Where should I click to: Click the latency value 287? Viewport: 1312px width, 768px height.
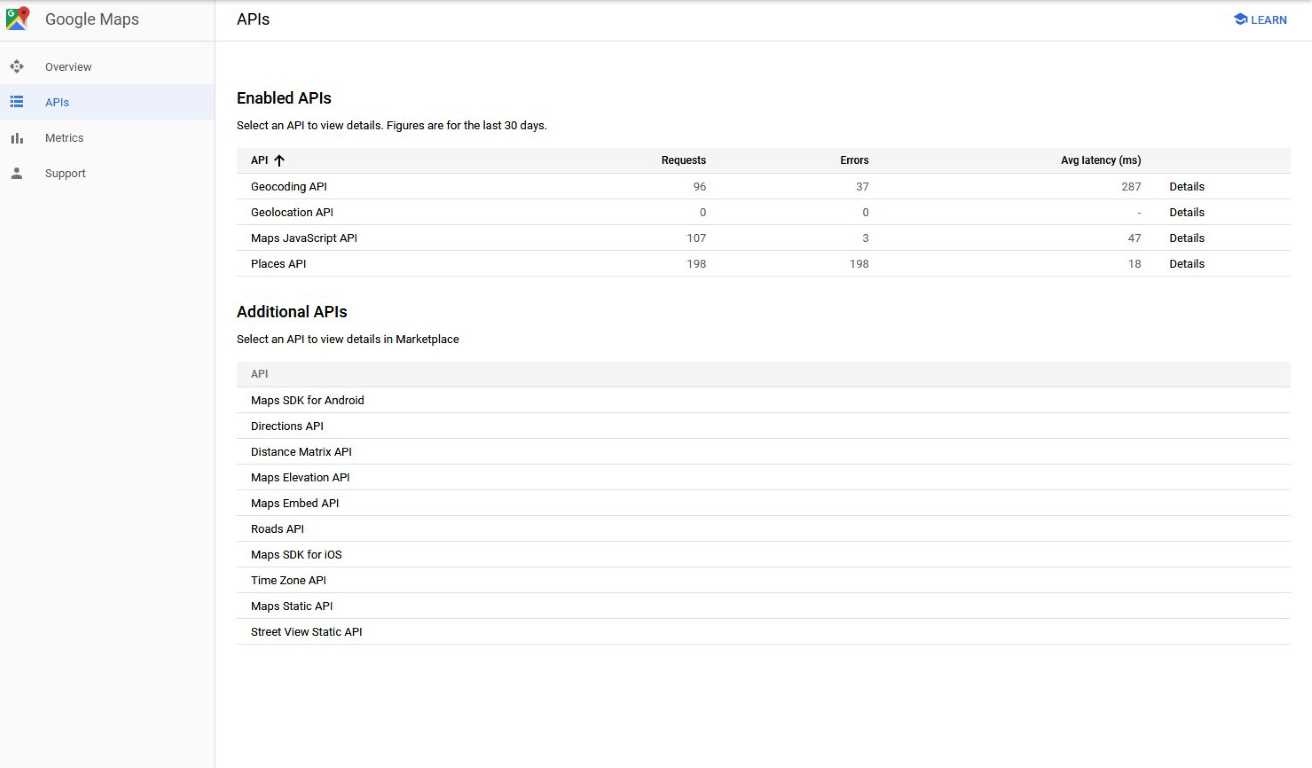coord(1131,187)
